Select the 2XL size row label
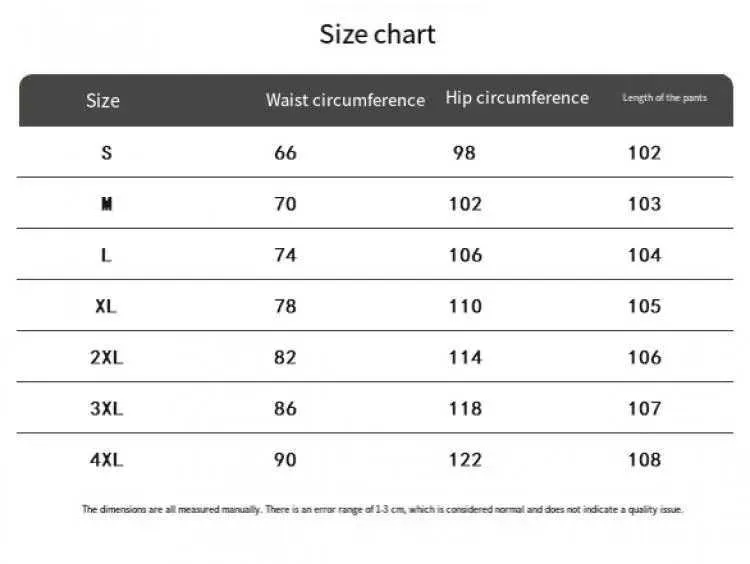750x564 pixels. click(106, 357)
